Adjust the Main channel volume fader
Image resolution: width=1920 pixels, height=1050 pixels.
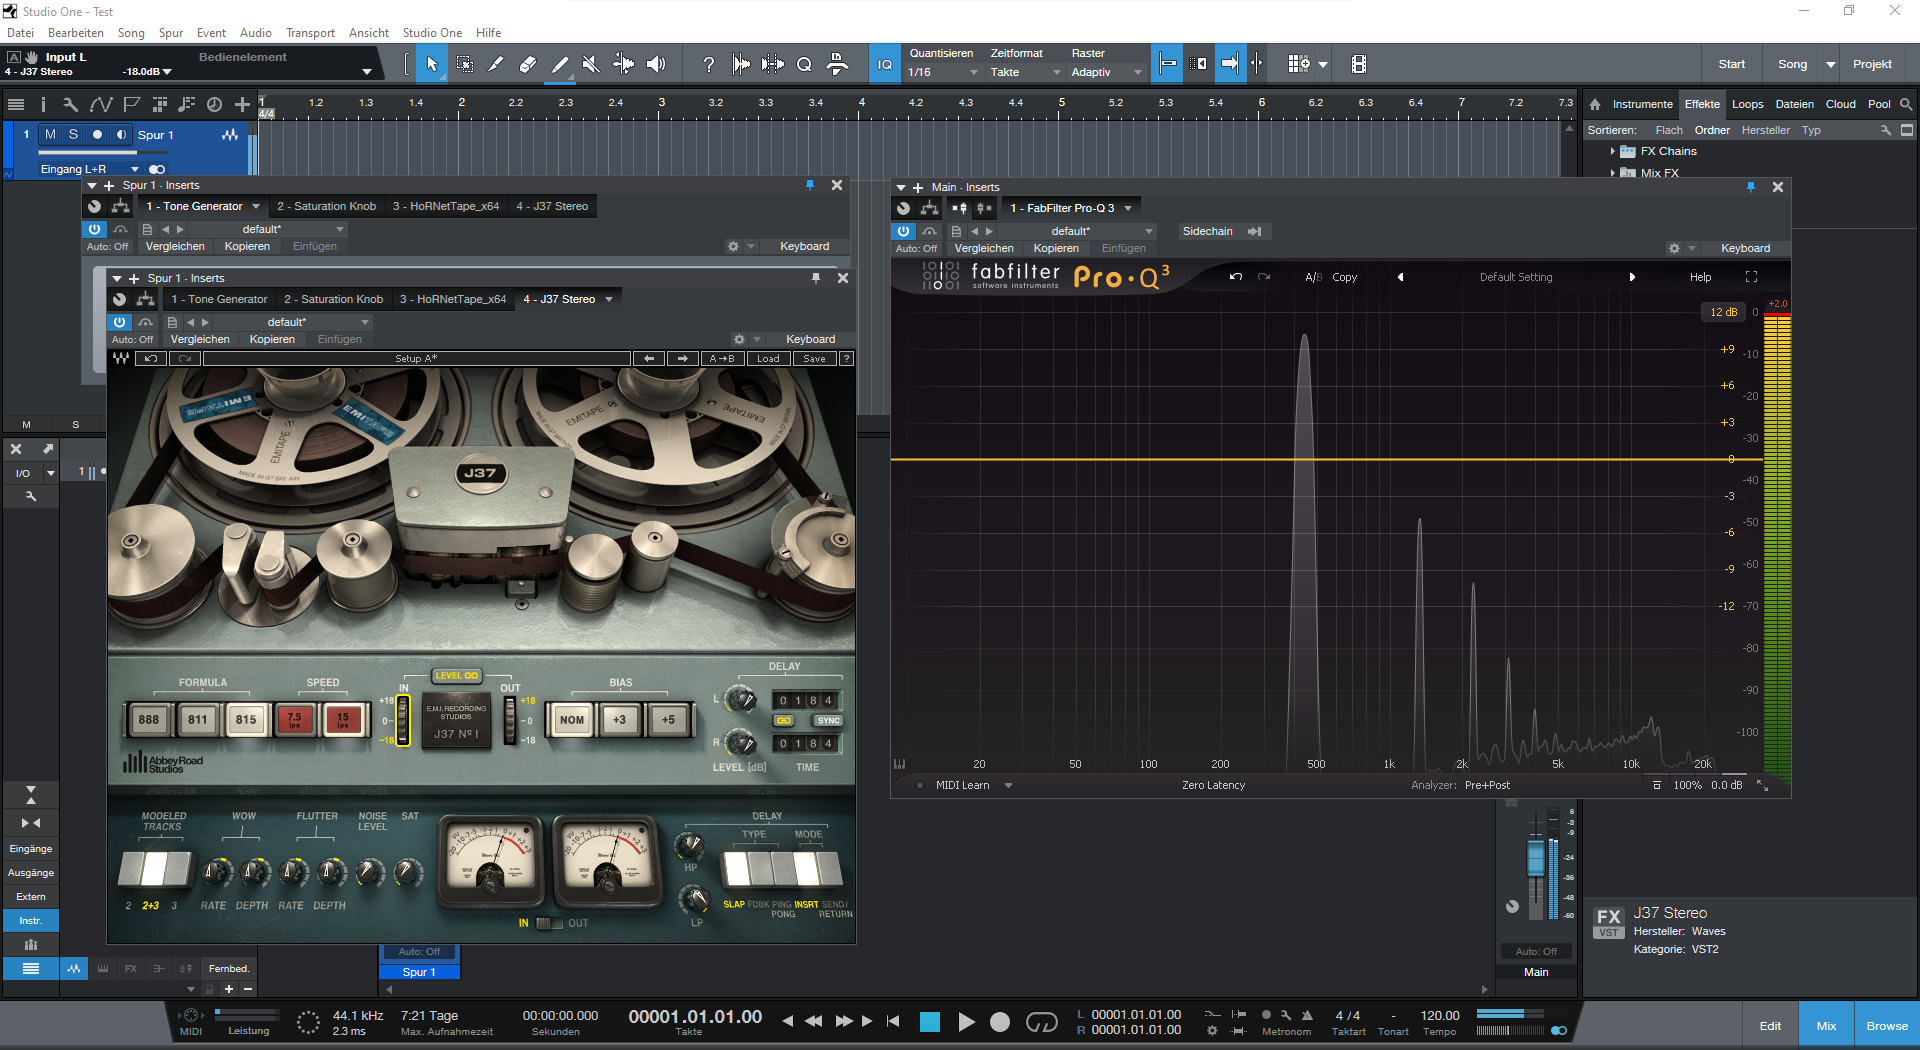click(x=1535, y=860)
